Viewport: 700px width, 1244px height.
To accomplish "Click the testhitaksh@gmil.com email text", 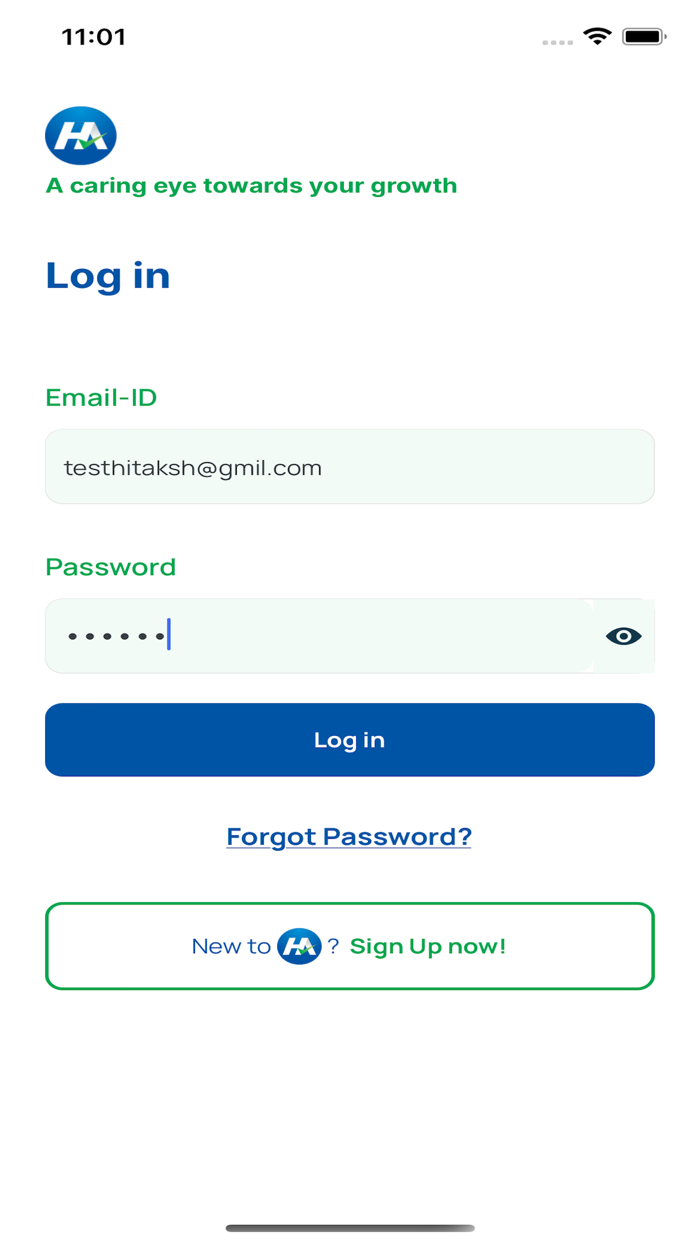I will (x=193, y=468).
